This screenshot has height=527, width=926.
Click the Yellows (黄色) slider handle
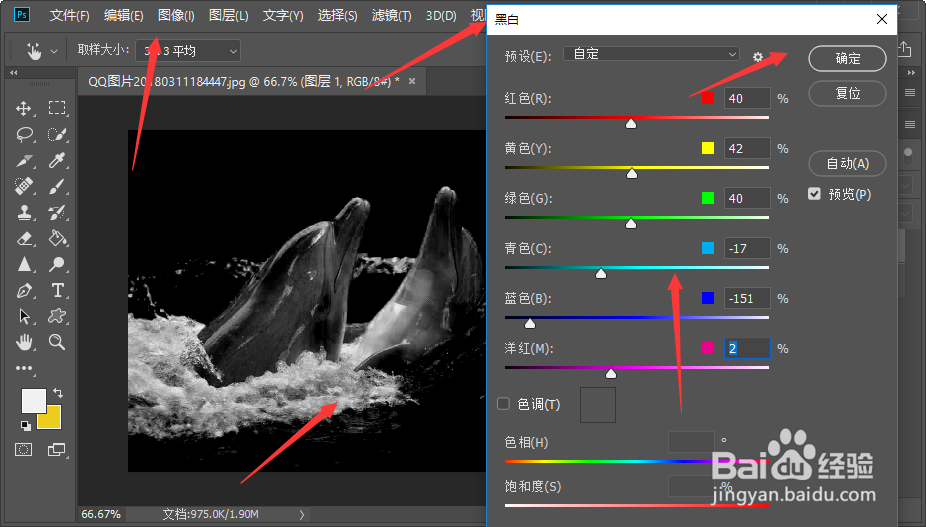(x=632, y=173)
